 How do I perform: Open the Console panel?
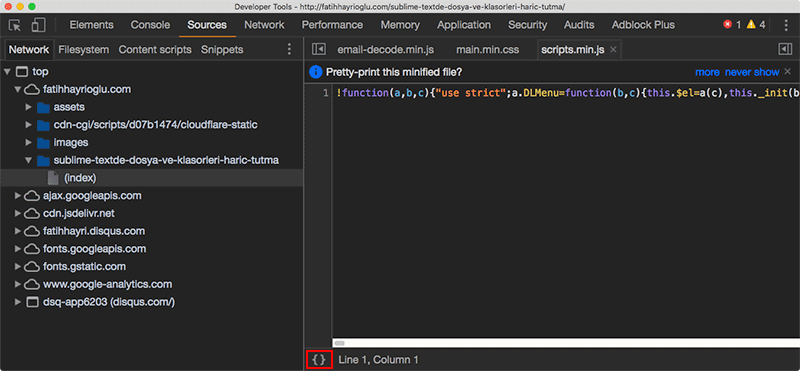click(x=150, y=25)
